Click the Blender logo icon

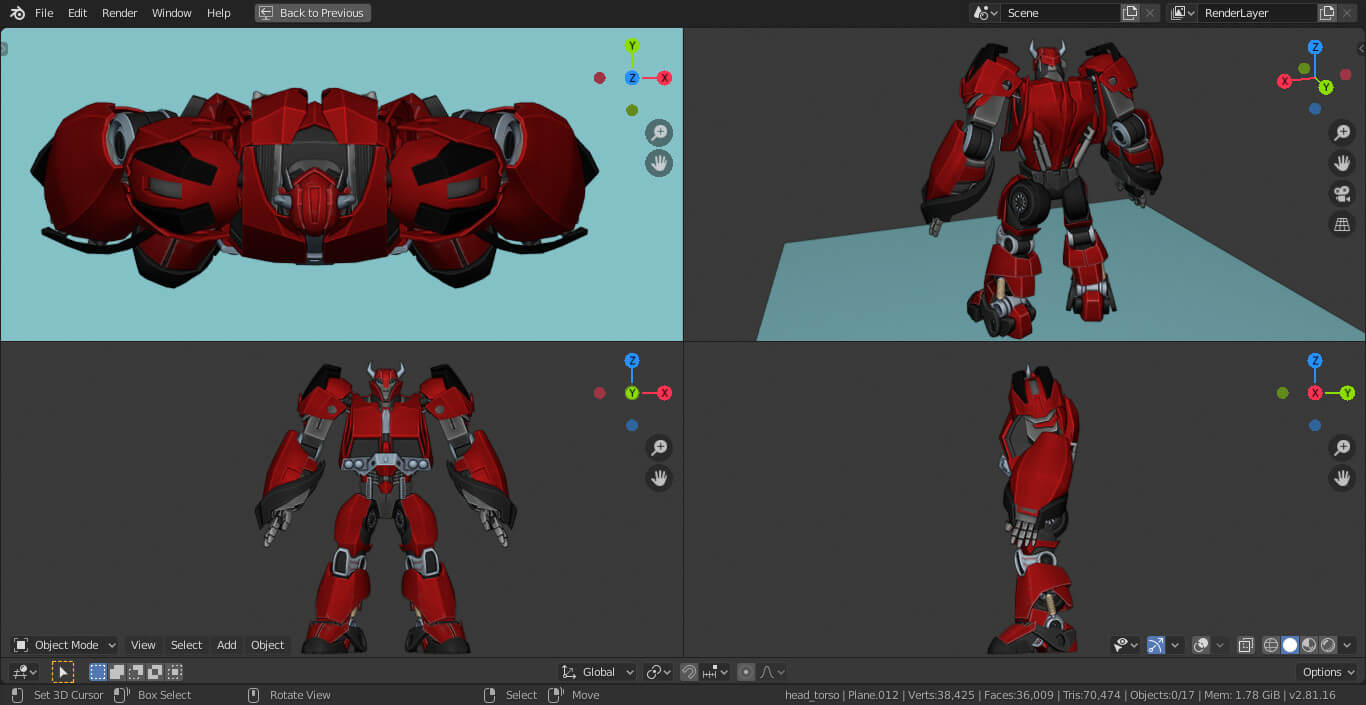pos(17,13)
